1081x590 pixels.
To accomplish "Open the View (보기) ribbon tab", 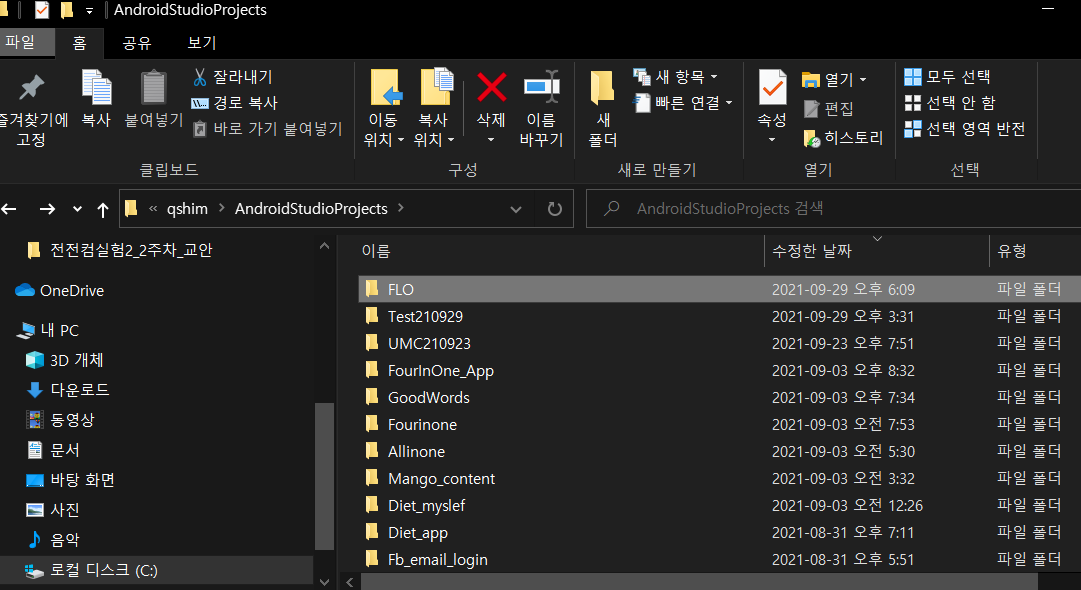I will pyautogui.click(x=202, y=43).
